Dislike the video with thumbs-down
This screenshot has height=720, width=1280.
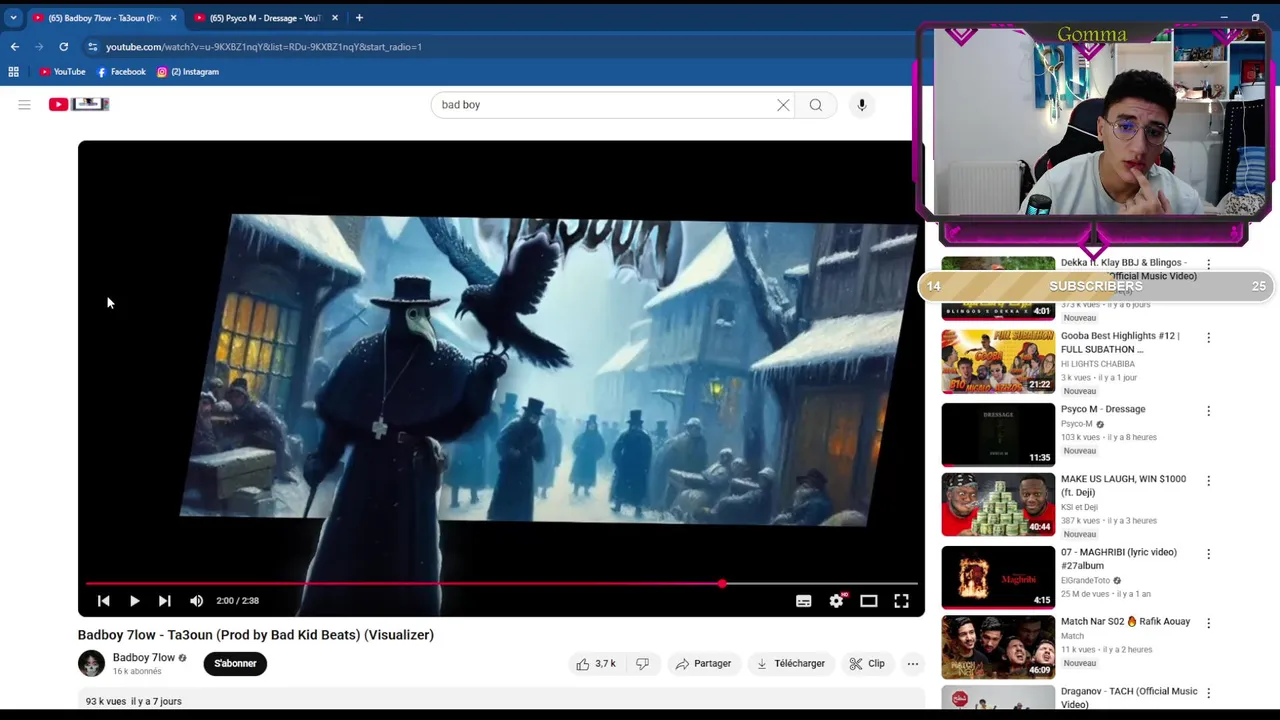(643, 664)
